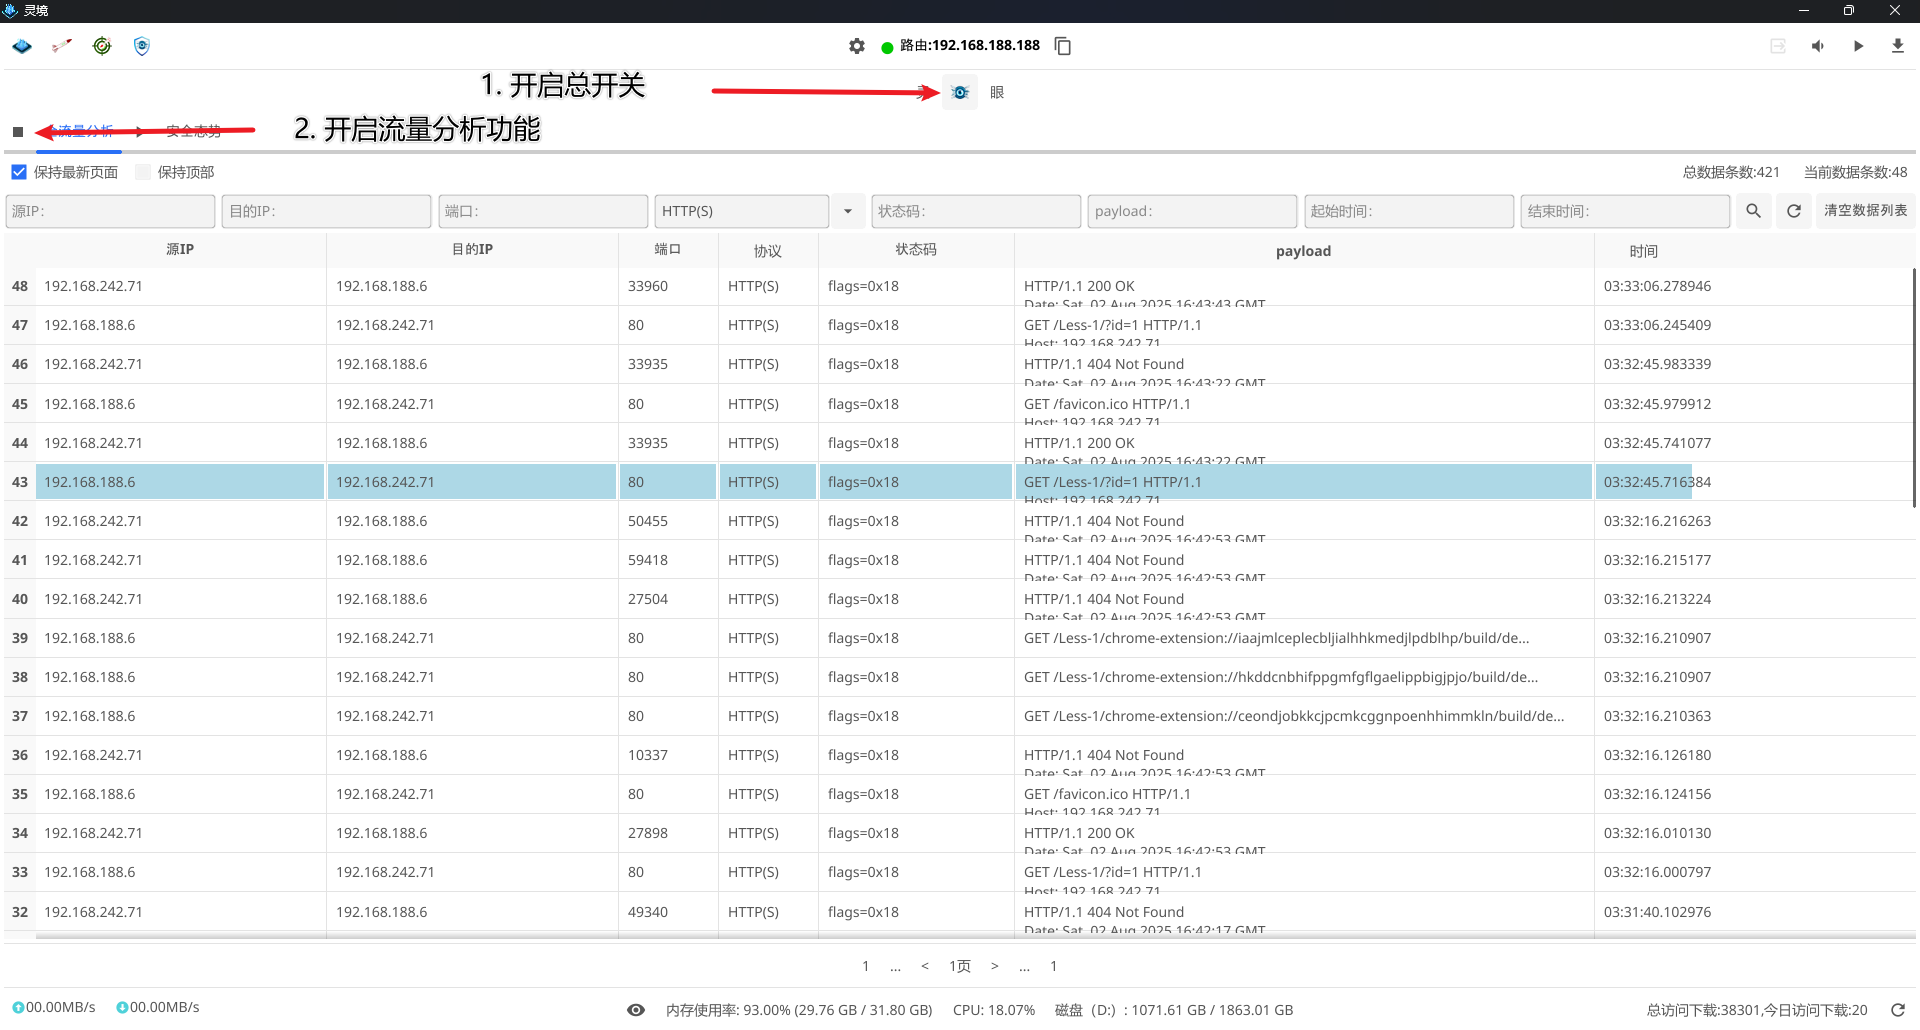Copy the router IP address
The height and width of the screenshot is (1030, 1920).
click(x=1063, y=46)
